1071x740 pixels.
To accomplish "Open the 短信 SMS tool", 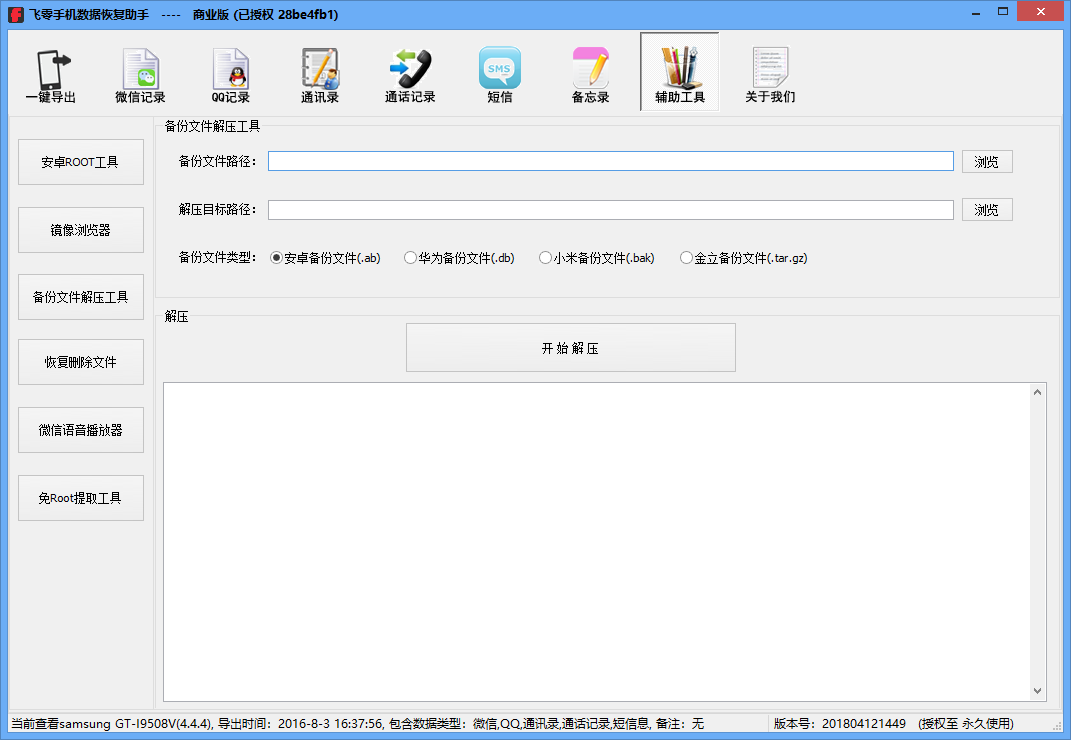I will pyautogui.click(x=500, y=73).
